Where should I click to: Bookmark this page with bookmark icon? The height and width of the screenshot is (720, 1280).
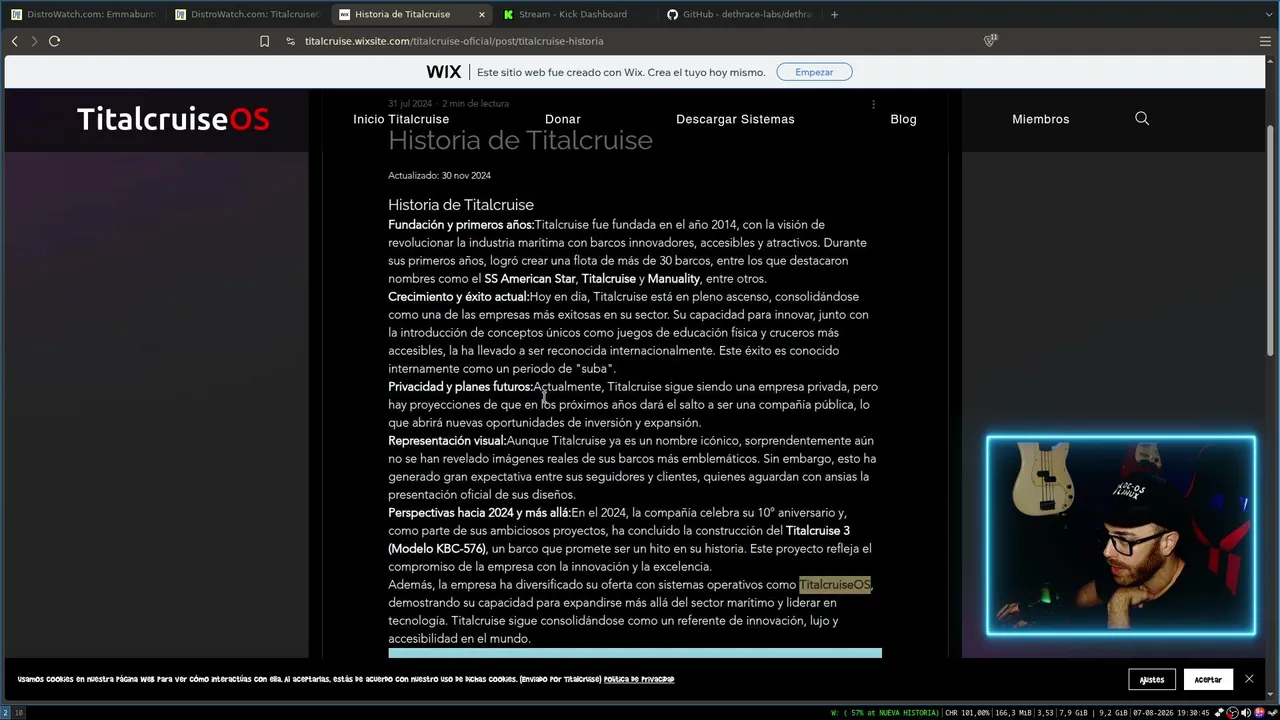(x=264, y=41)
